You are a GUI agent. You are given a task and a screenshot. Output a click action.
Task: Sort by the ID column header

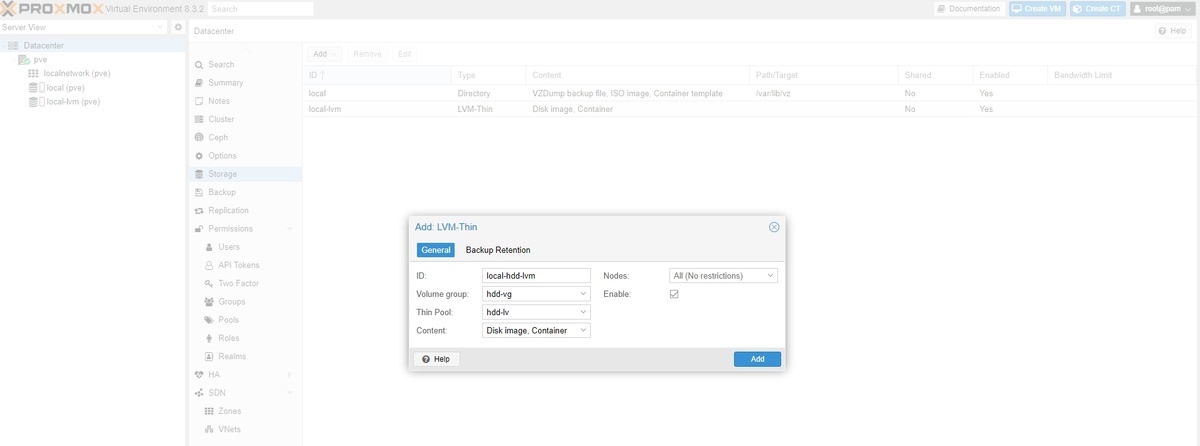pyautogui.click(x=378, y=75)
